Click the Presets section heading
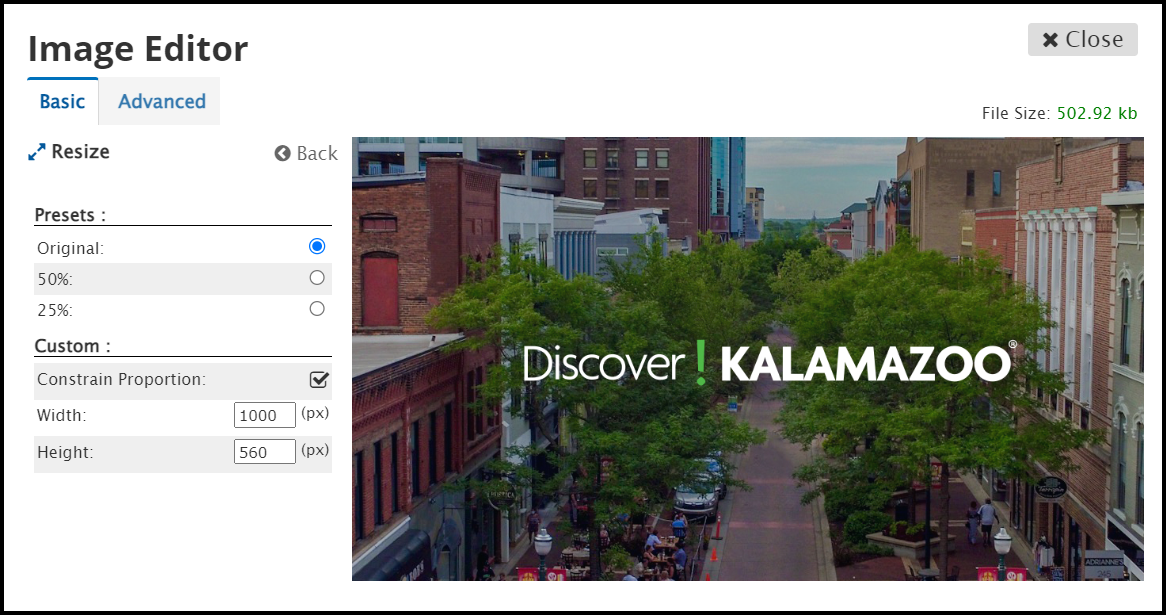Viewport: 1166px width, 615px height. (x=70, y=215)
